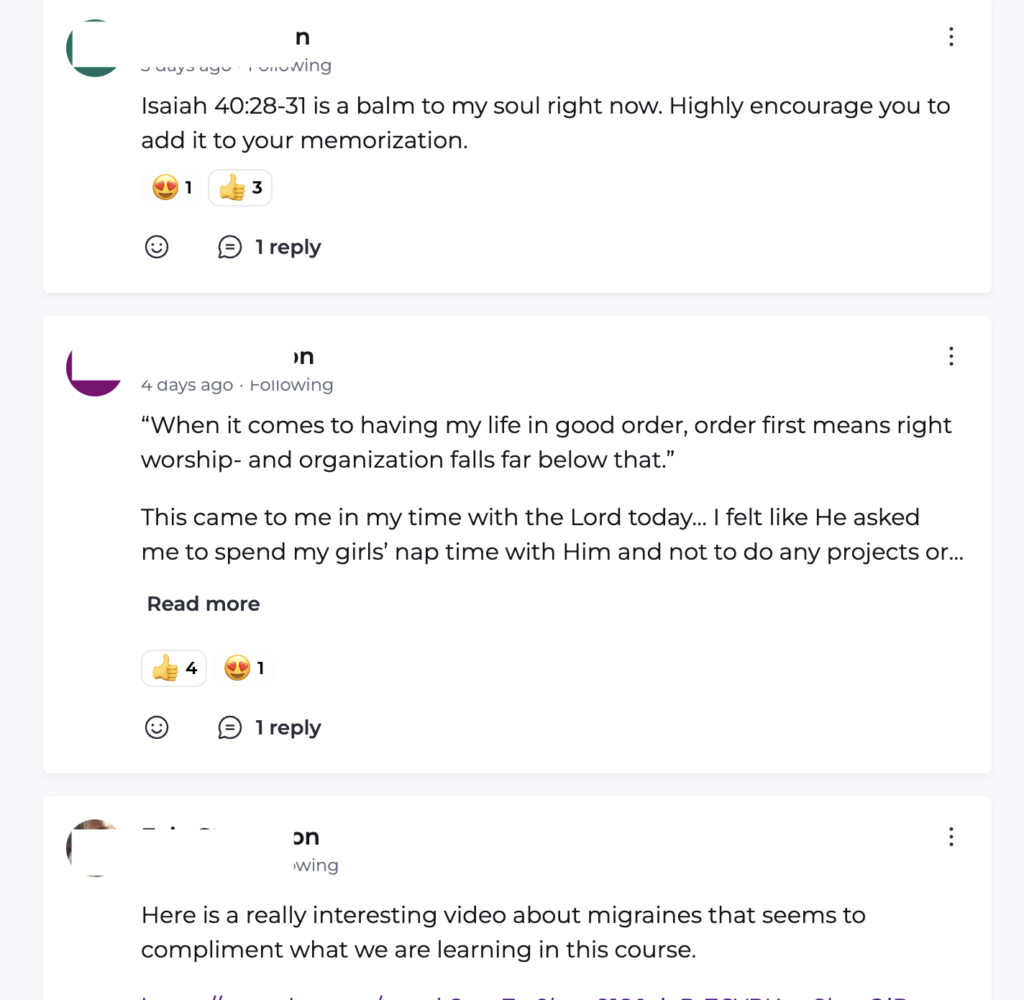Open the add-reaction smiley on worship quote post

click(157, 728)
